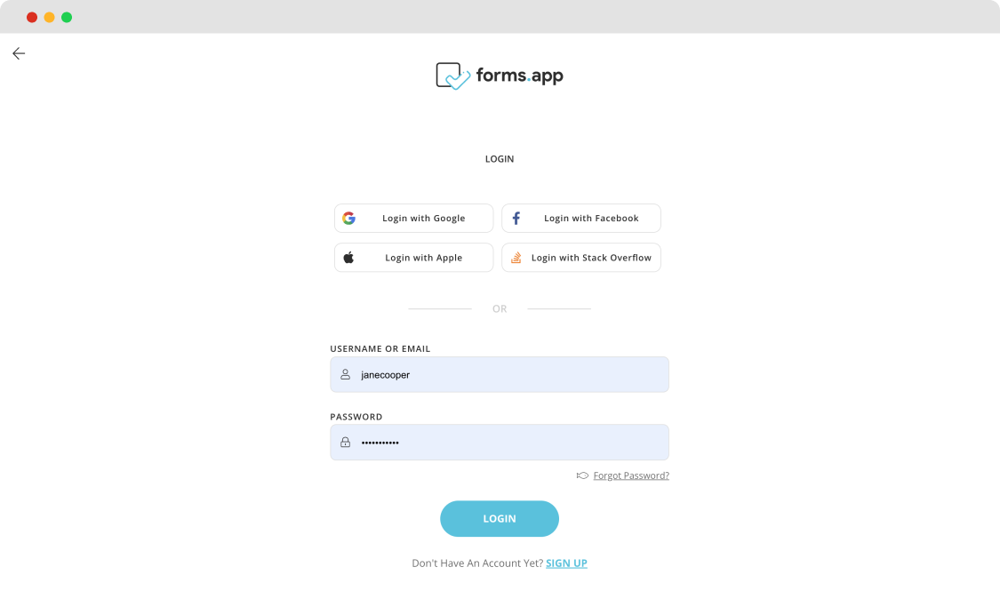Image resolution: width=1000 pixels, height=599 pixels.
Task: Click the Google logo icon
Action: coord(349,217)
